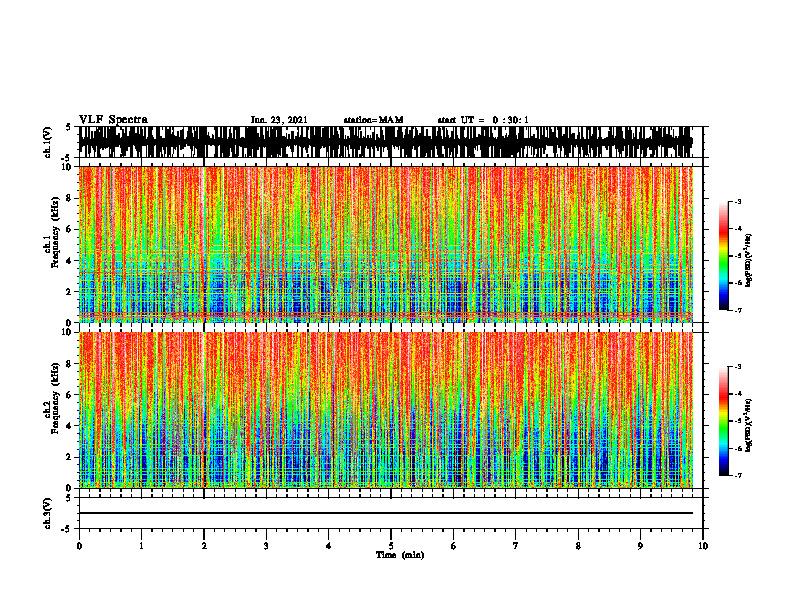
Task: Click the "-3" label on ch.2 colorbar
Action: [x=738, y=367]
